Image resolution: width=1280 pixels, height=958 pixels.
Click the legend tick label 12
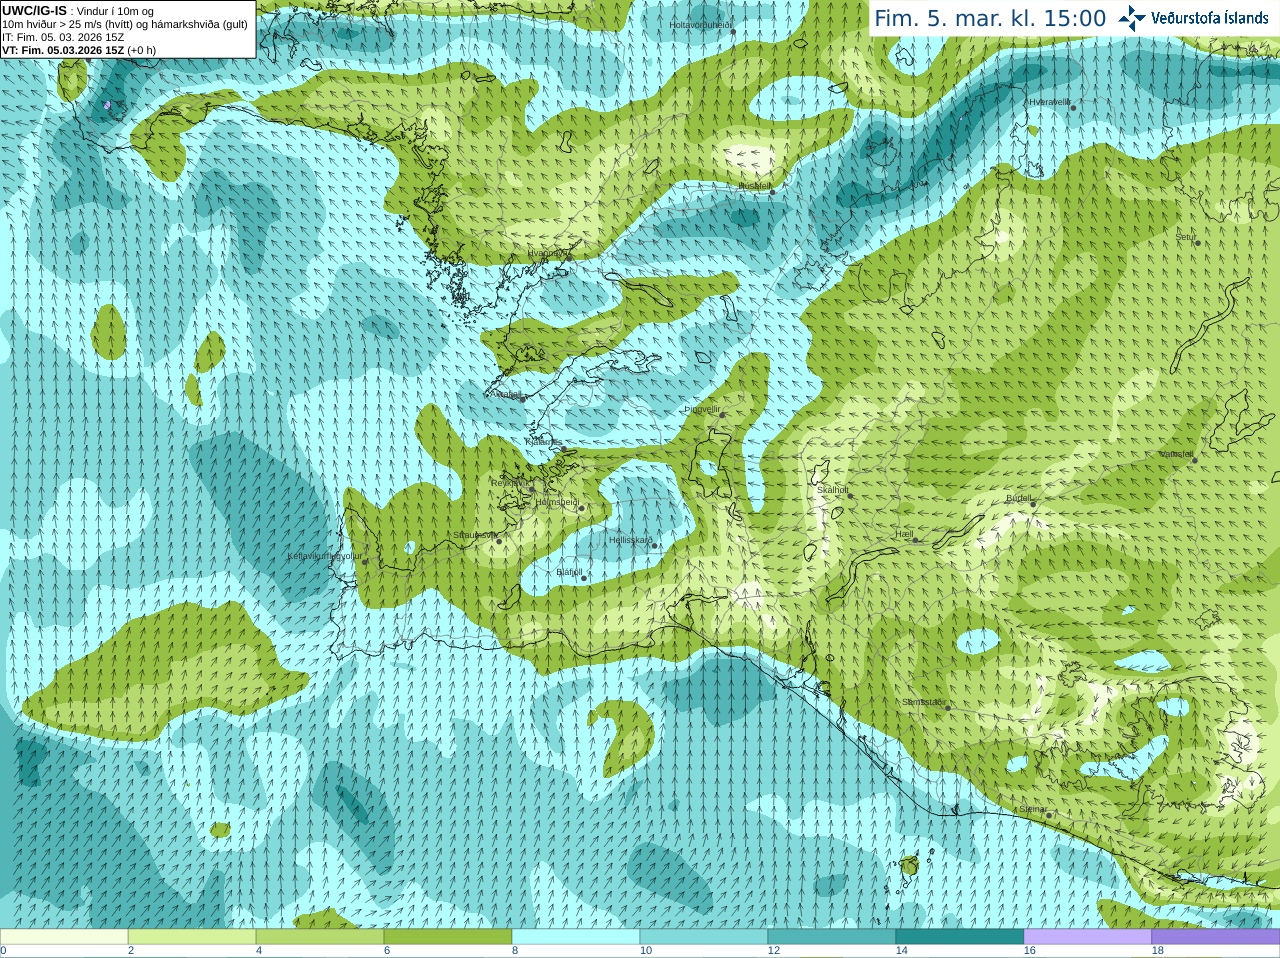click(x=773, y=951)
